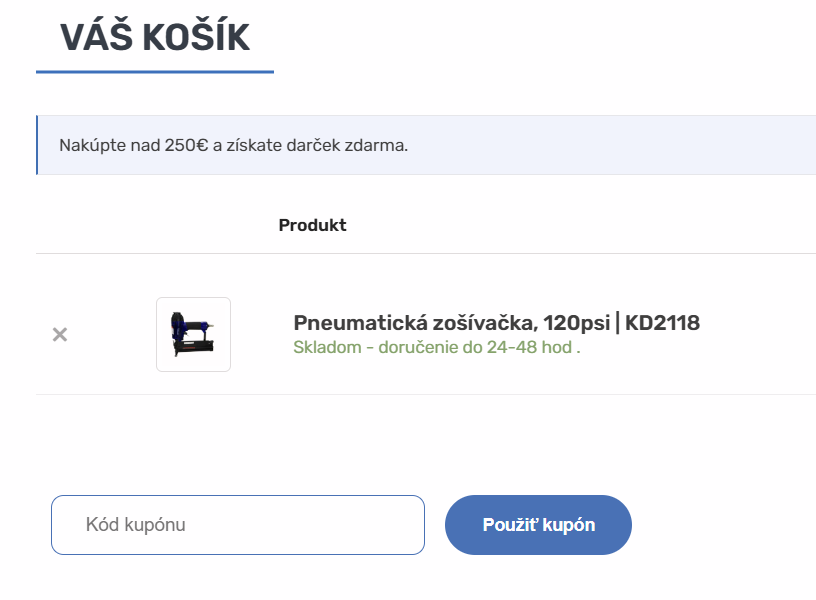Click the Produkt column header
The height and width of the screenshot is (600, 816).
pyautogui.click(x=312, y=225)
